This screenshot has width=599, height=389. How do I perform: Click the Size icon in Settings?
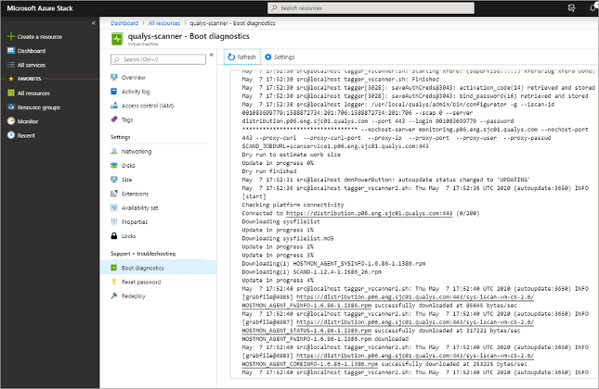(114, 179)
